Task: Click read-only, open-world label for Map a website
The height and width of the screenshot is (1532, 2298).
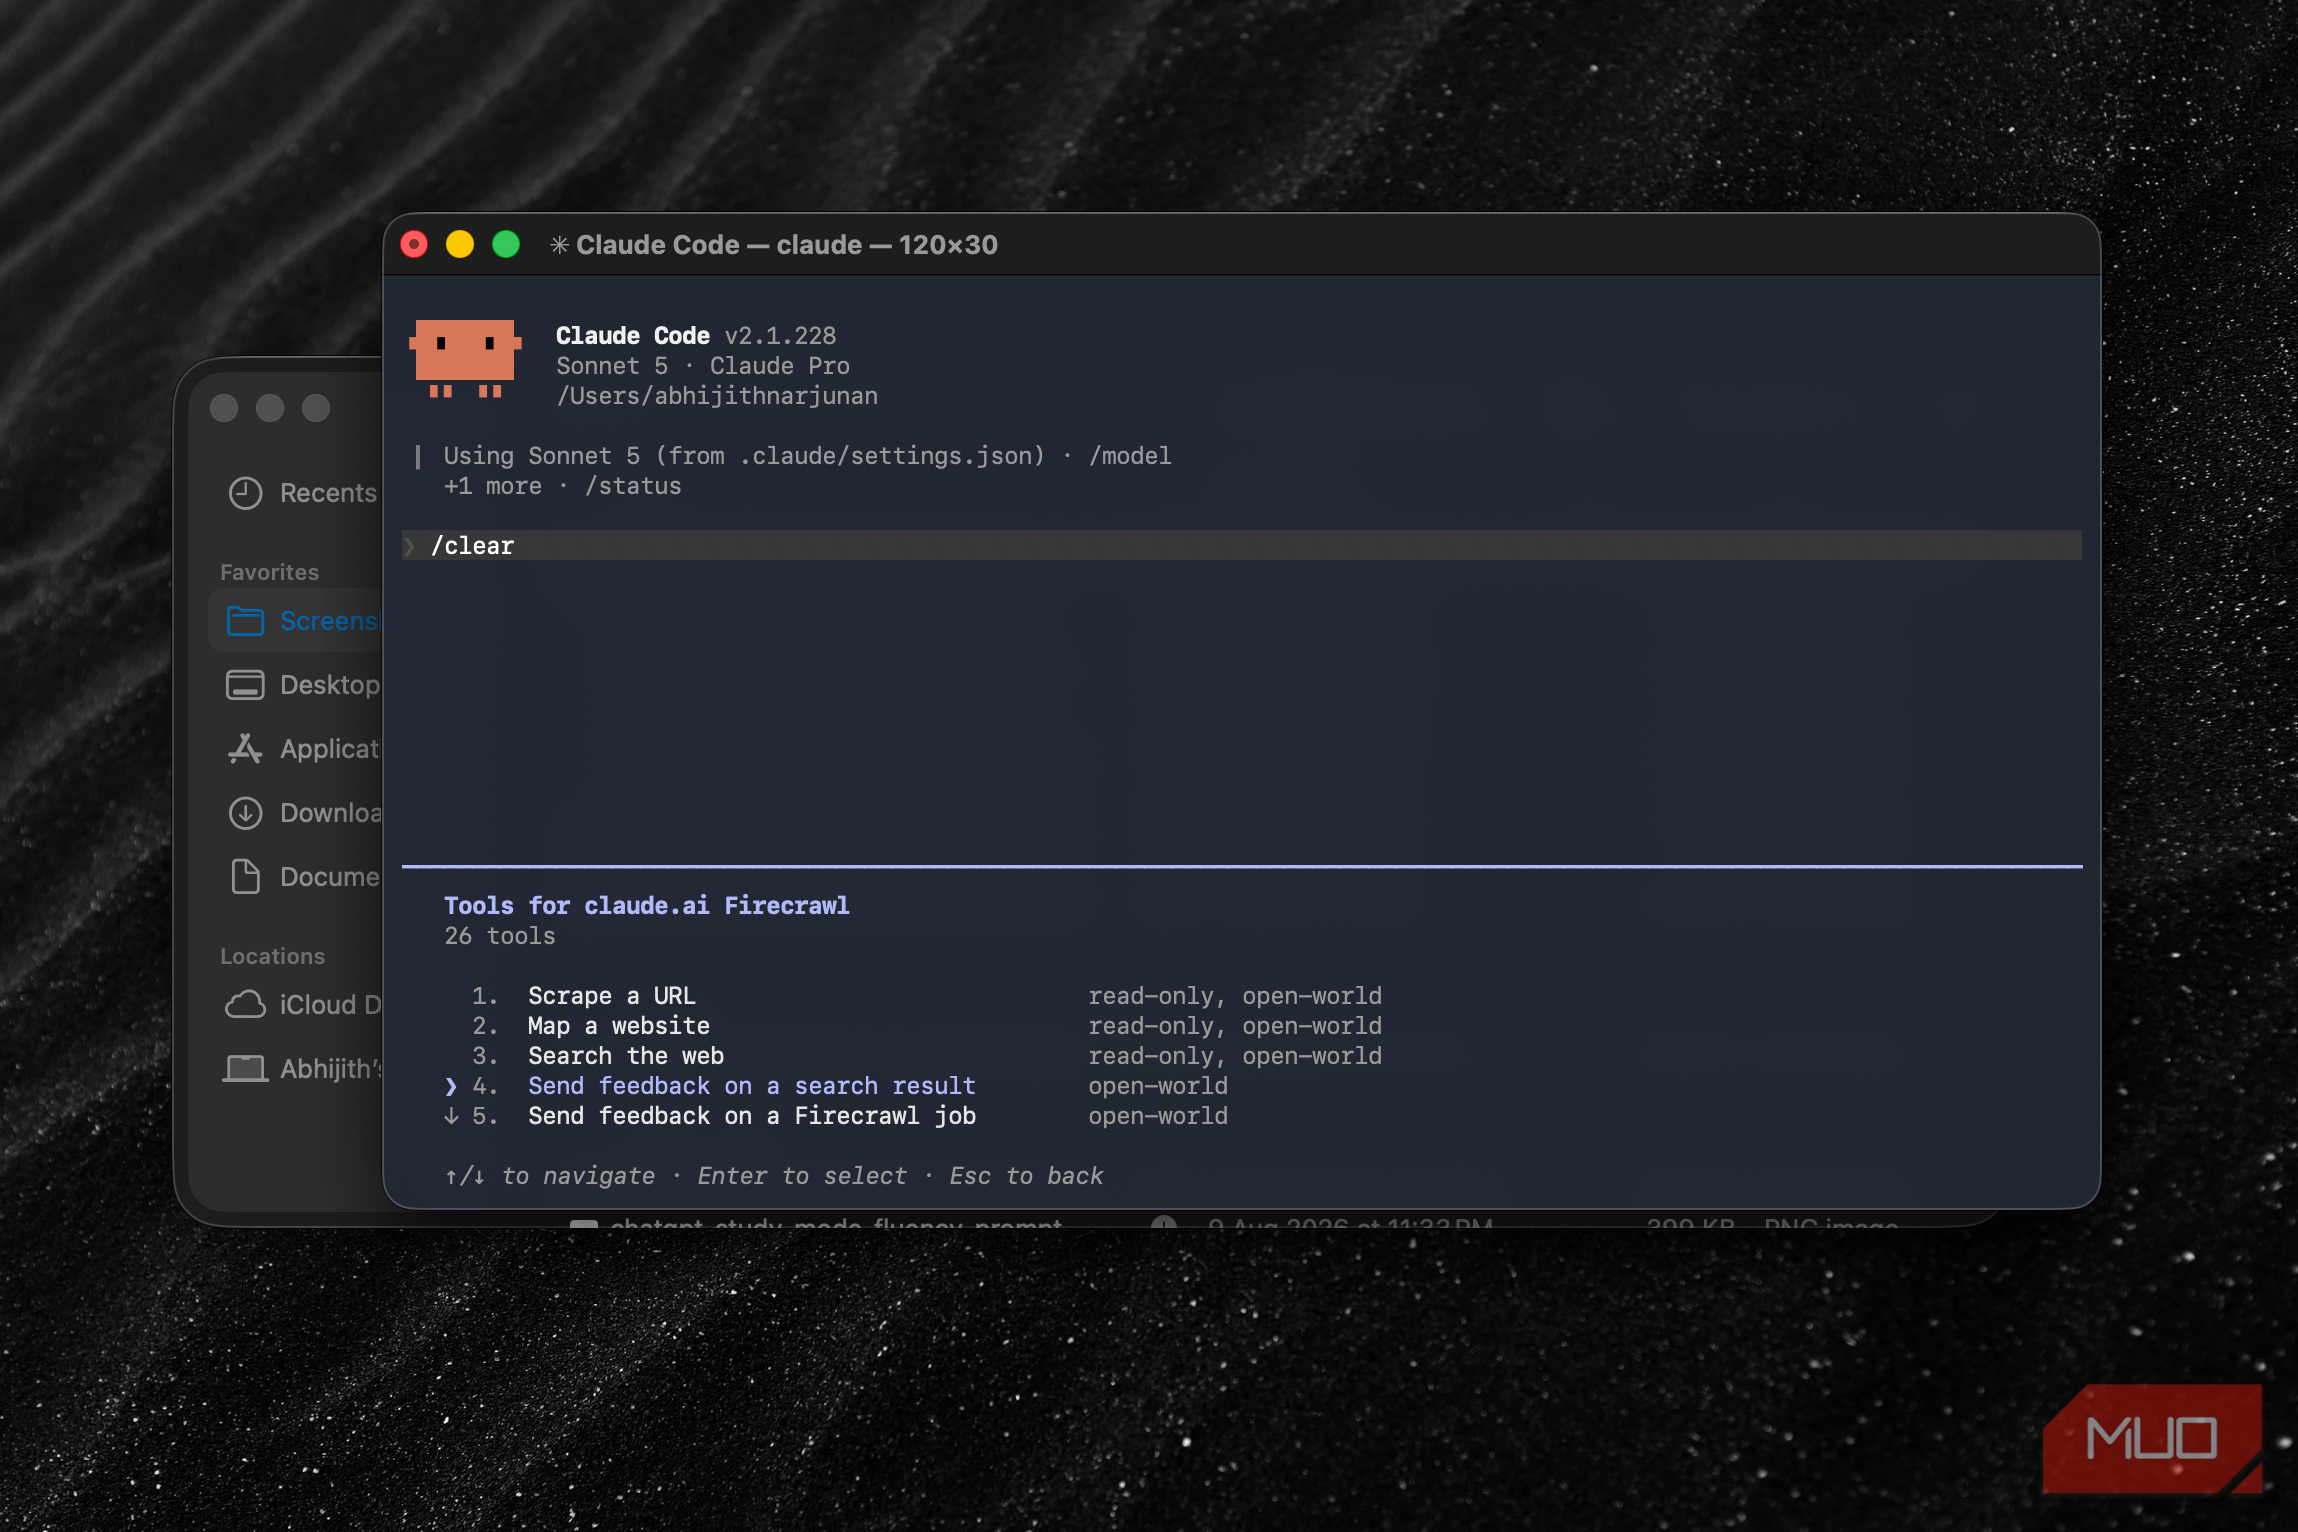Action: pyautogui.click(x=1235, y=1026)
